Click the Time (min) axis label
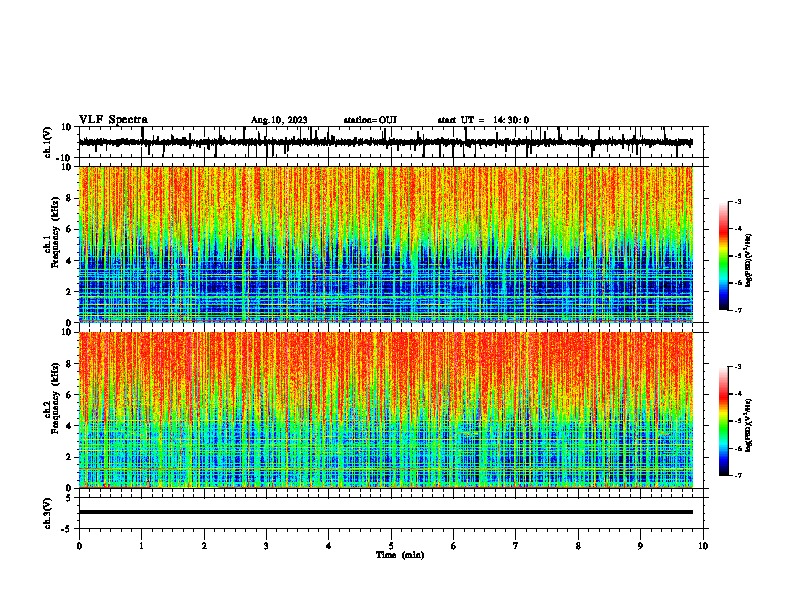The image size is (792, 612). tap(400, 555)
